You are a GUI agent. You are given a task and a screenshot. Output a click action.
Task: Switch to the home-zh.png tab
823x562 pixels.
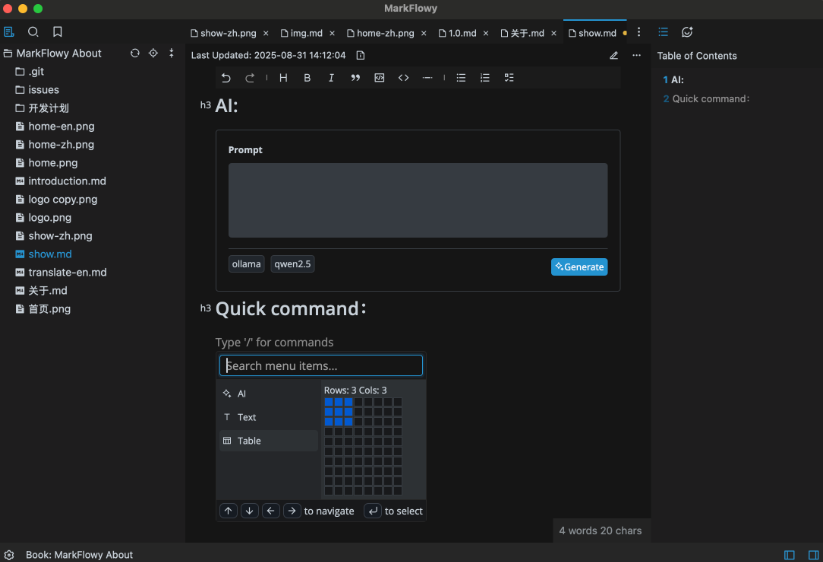click(x=385, y=33)
